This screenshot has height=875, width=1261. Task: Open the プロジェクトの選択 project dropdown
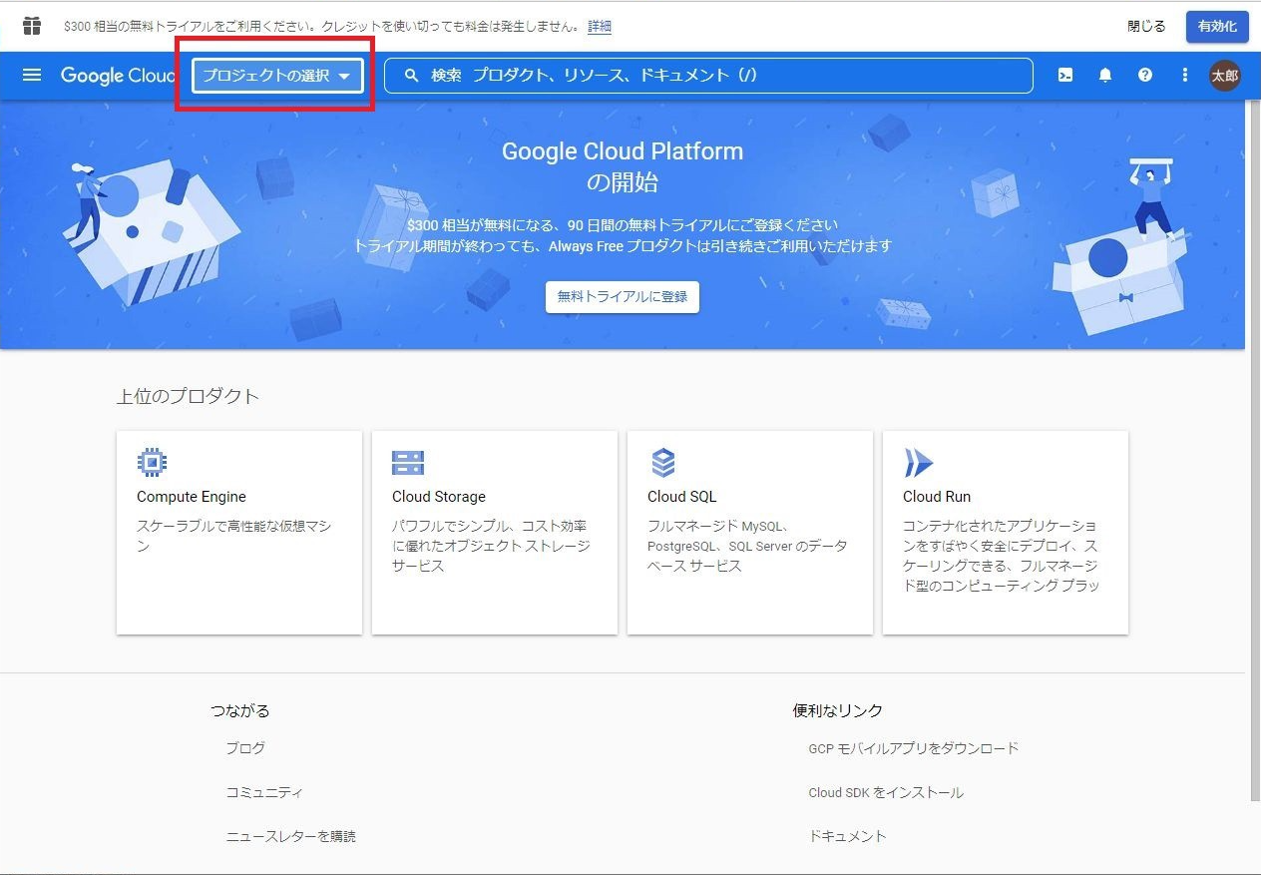278,75
